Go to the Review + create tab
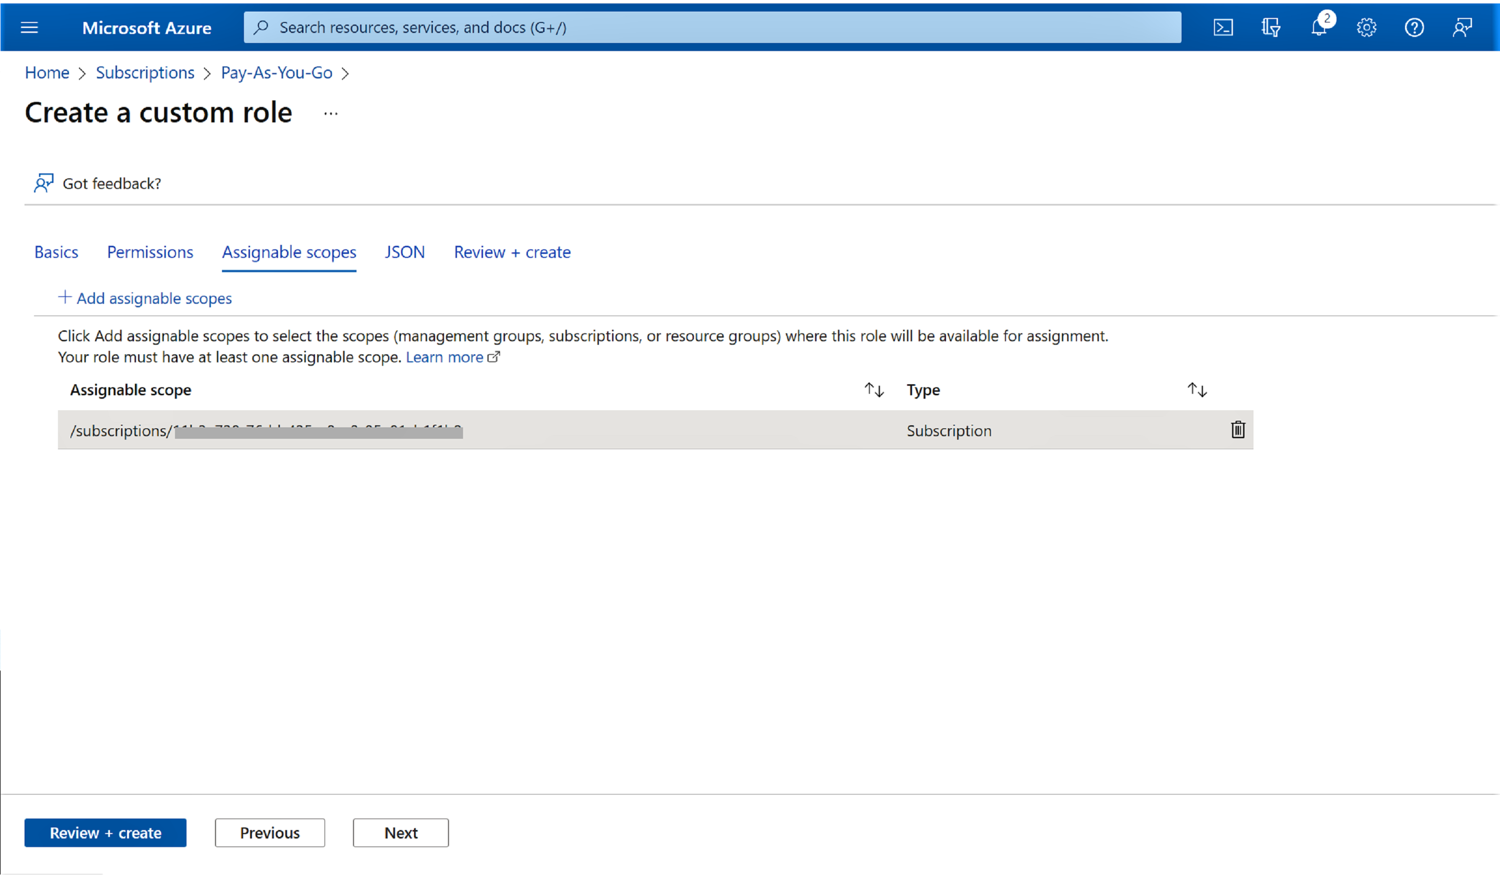 [x=512, y=252]
